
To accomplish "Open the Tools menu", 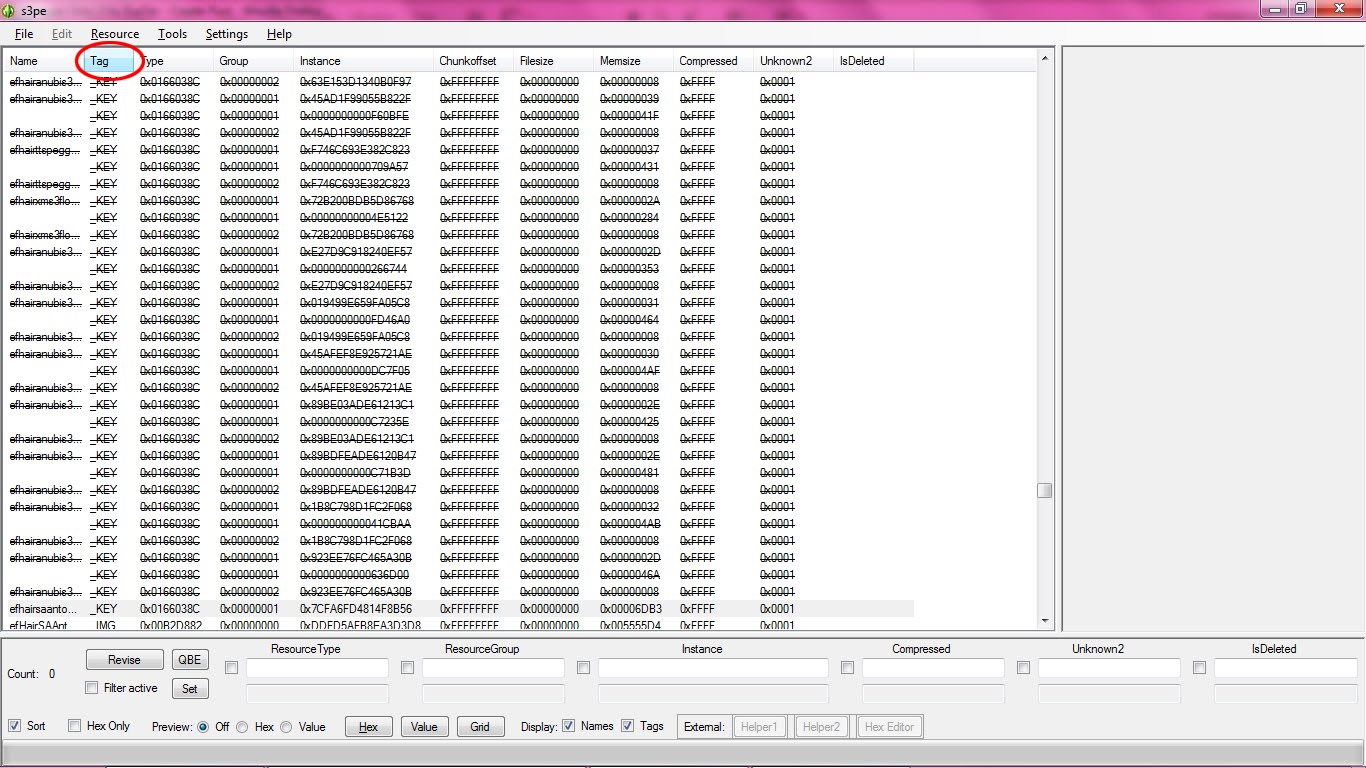I will 172,33.
